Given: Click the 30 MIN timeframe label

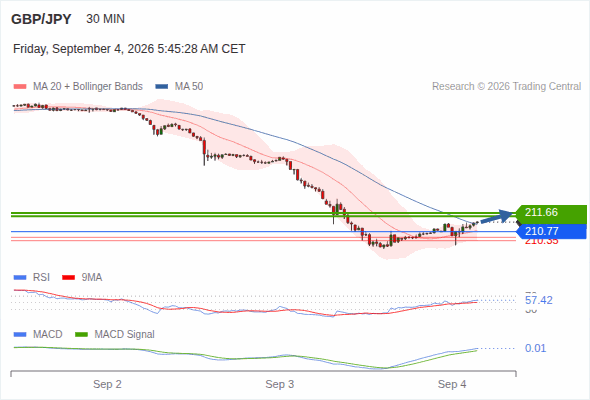Looking at the screenshot, I should click(x=105, y=19).
